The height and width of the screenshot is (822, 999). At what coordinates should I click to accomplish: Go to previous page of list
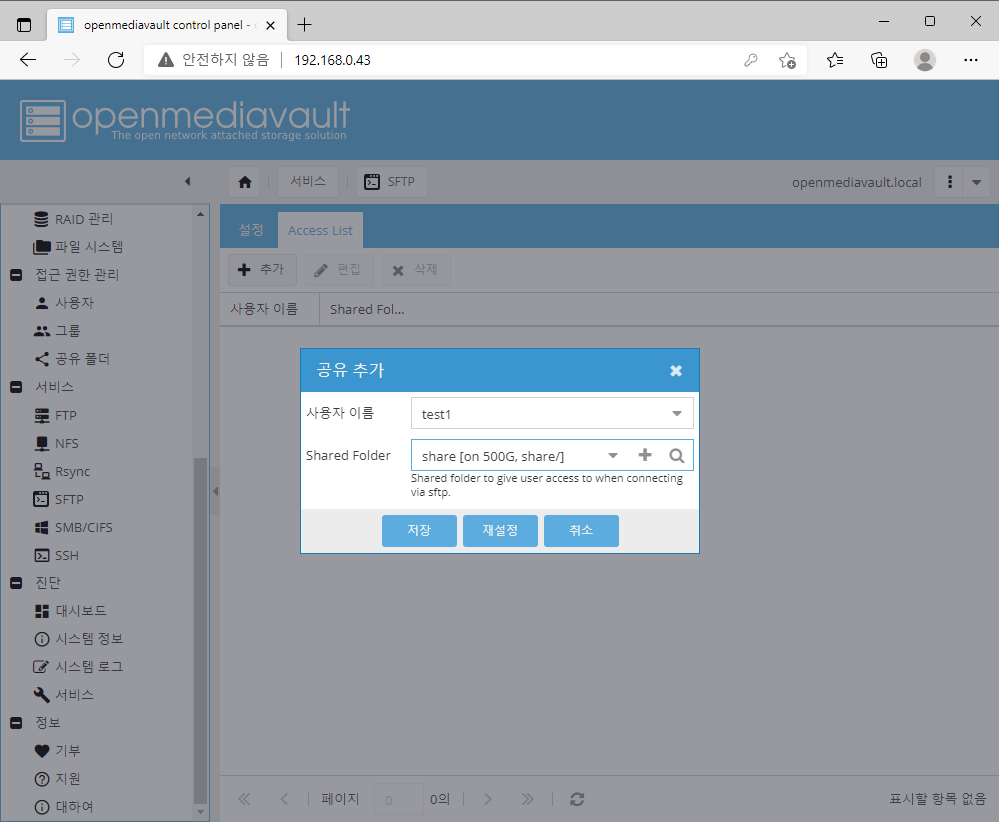tap(284, 799)
